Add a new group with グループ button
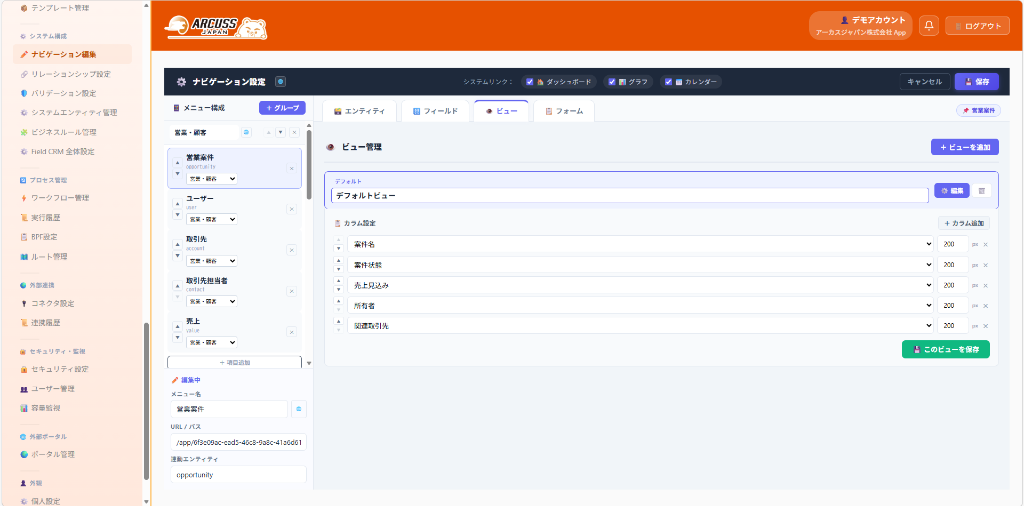The height and width of the screenshot is (506, 1024). point(282,108)
